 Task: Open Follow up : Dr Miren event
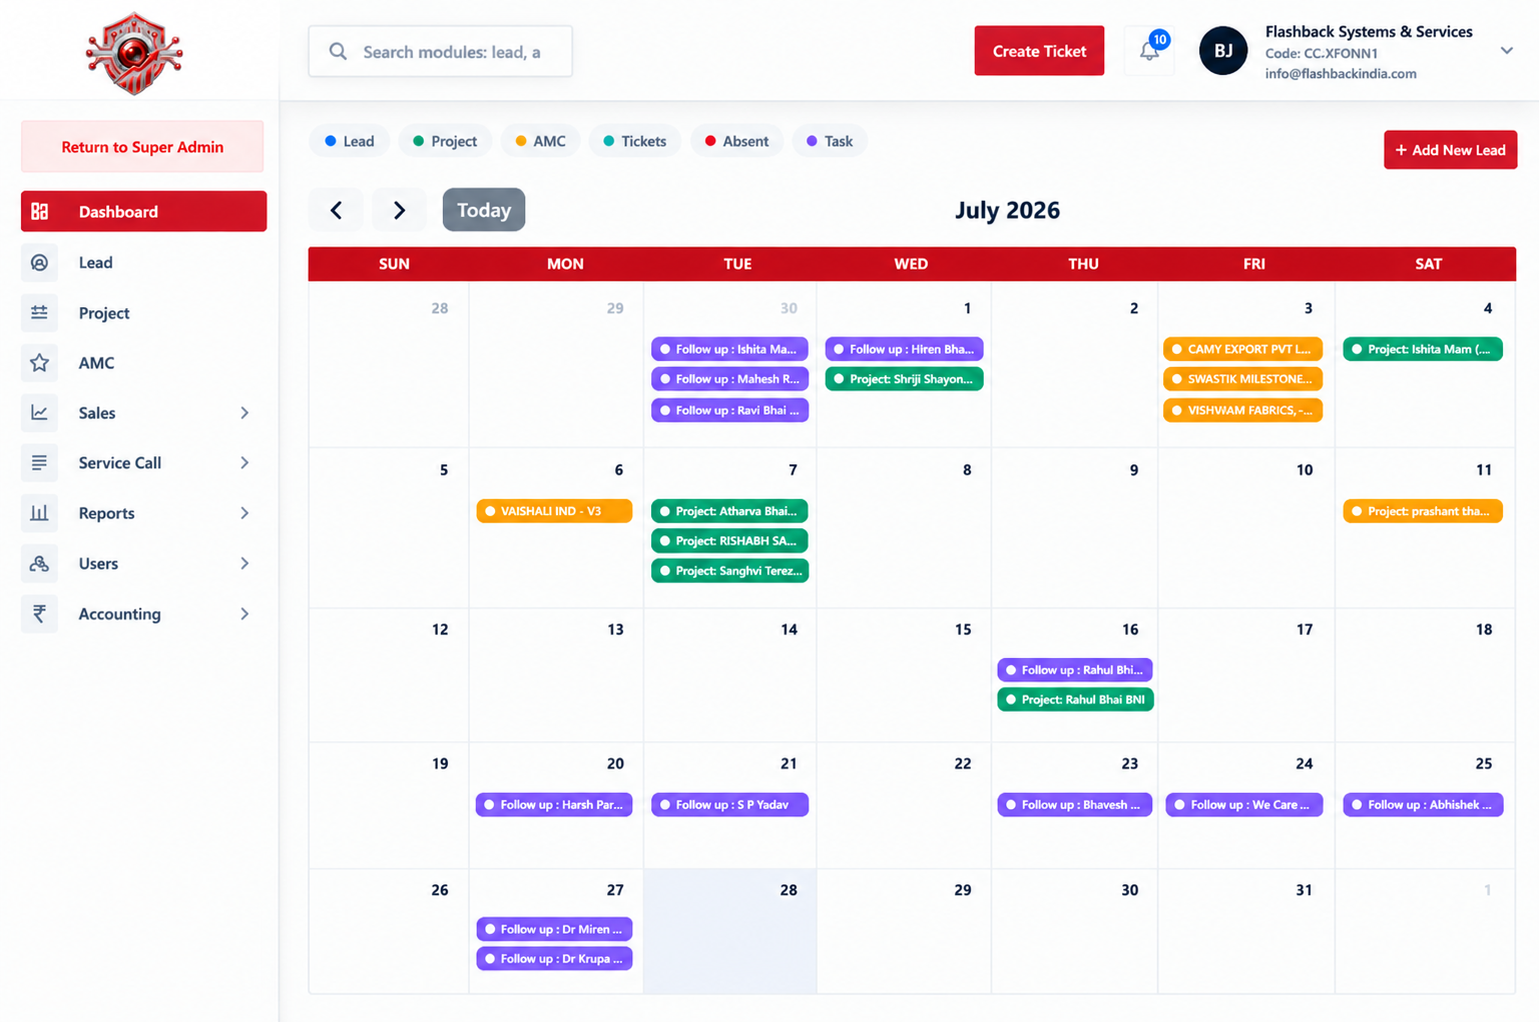tap(554, 929)
